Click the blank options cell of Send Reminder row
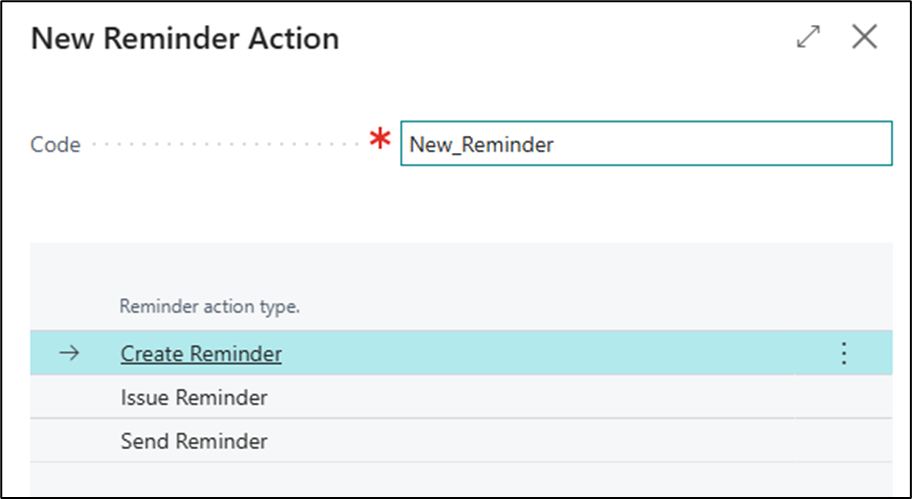Screen dimensions: 912x499 coord(843,441)
